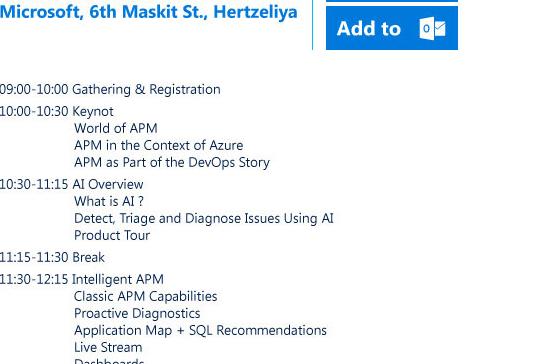Click APM in the Context of Azure
This screenshot has width=546, height=364.
tap(158, 145)
